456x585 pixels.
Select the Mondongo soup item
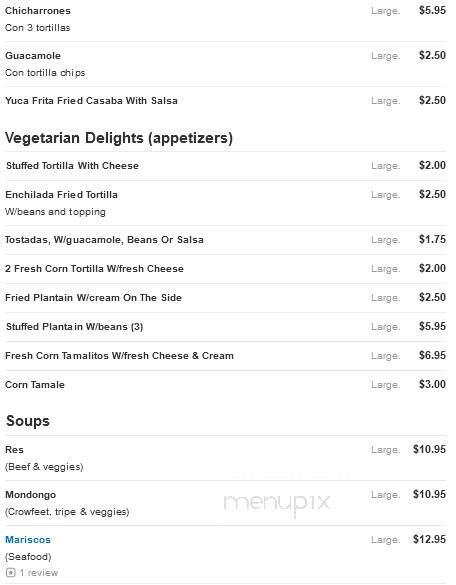[x=31, y=495]
